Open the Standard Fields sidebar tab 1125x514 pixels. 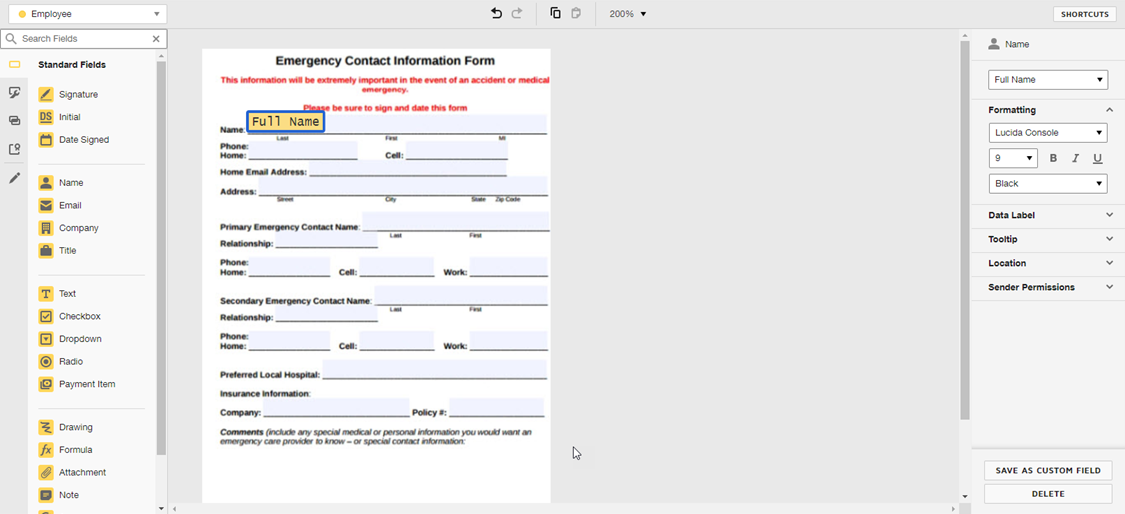point(14,65)
